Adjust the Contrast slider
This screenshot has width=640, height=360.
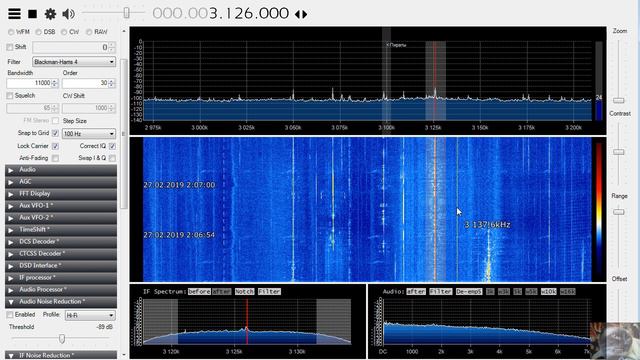(619, 152)
